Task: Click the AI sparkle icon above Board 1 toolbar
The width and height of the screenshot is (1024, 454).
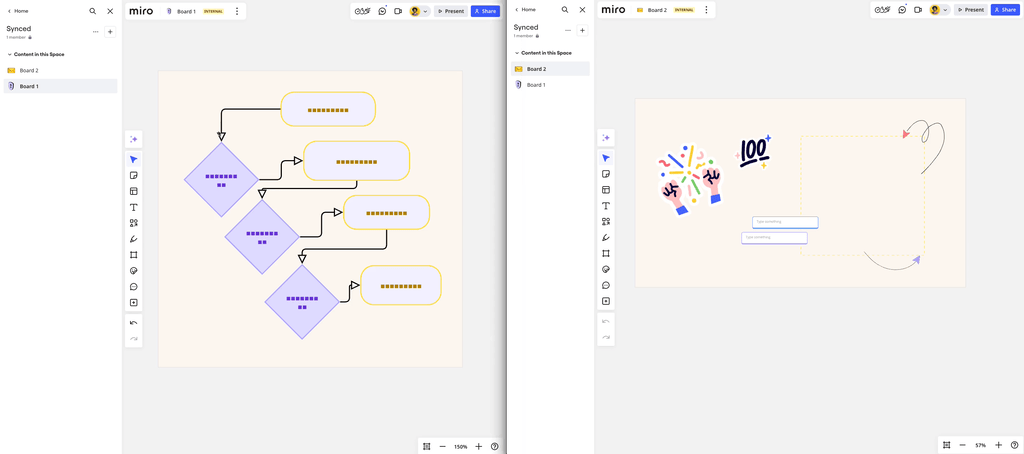Action: tap(133, 139)
